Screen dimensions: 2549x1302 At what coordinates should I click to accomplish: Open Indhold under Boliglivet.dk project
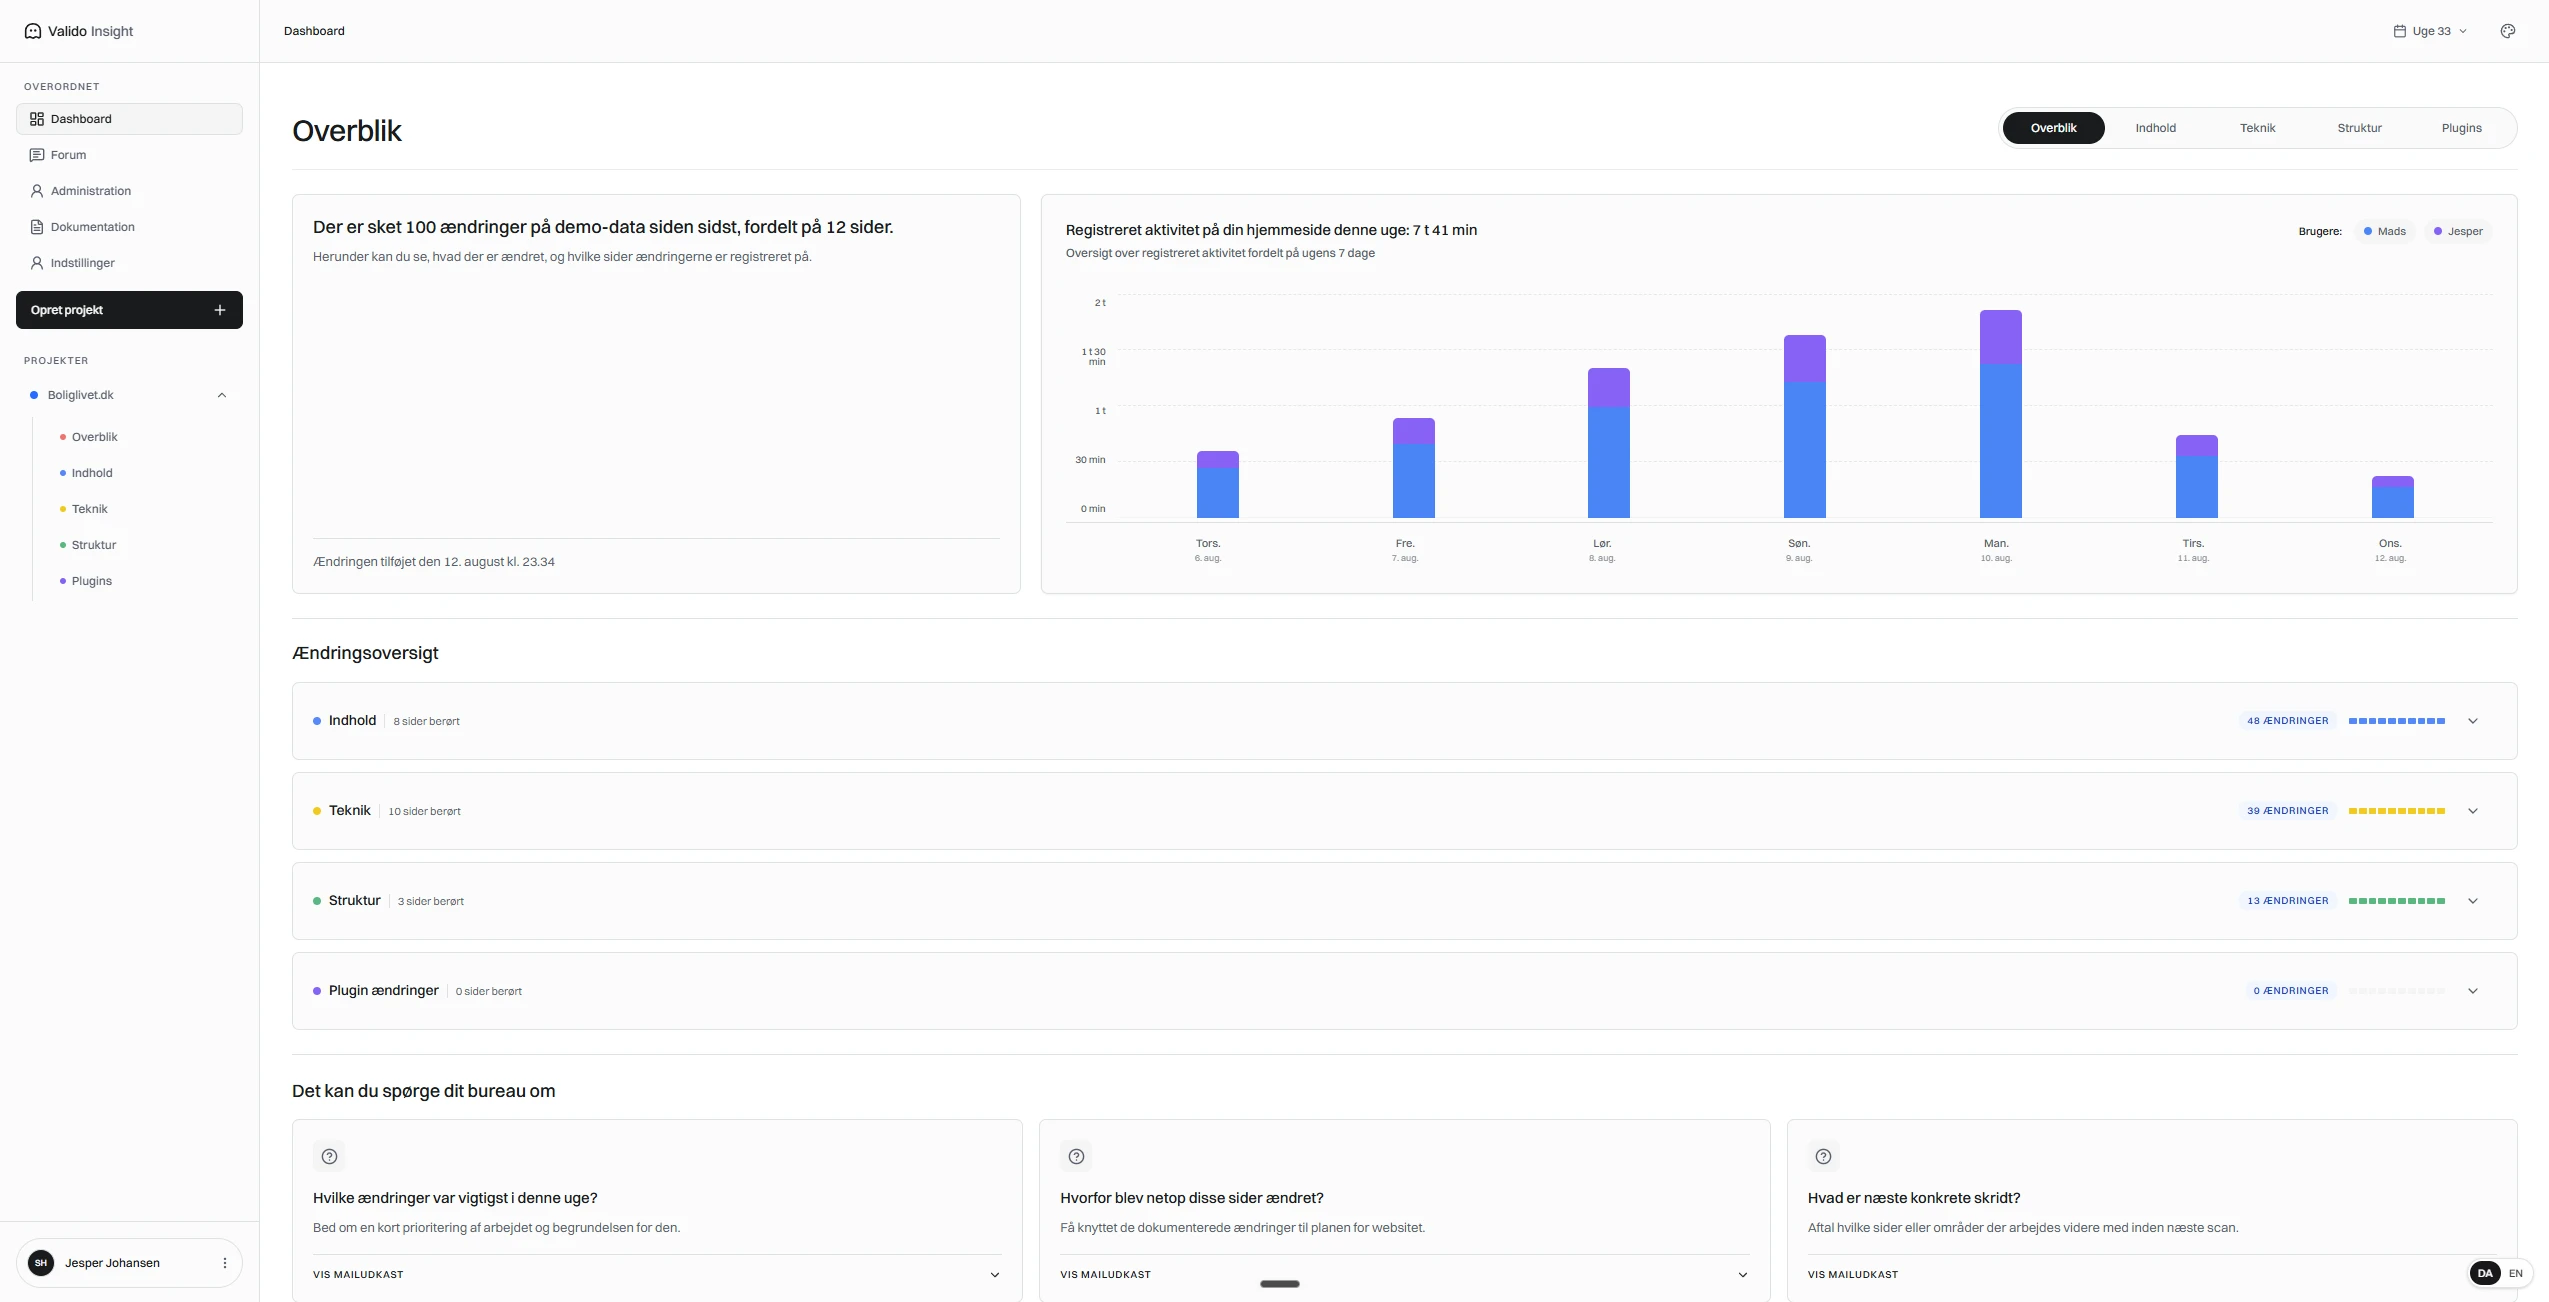pyautogui.click(x=92, y=473)
